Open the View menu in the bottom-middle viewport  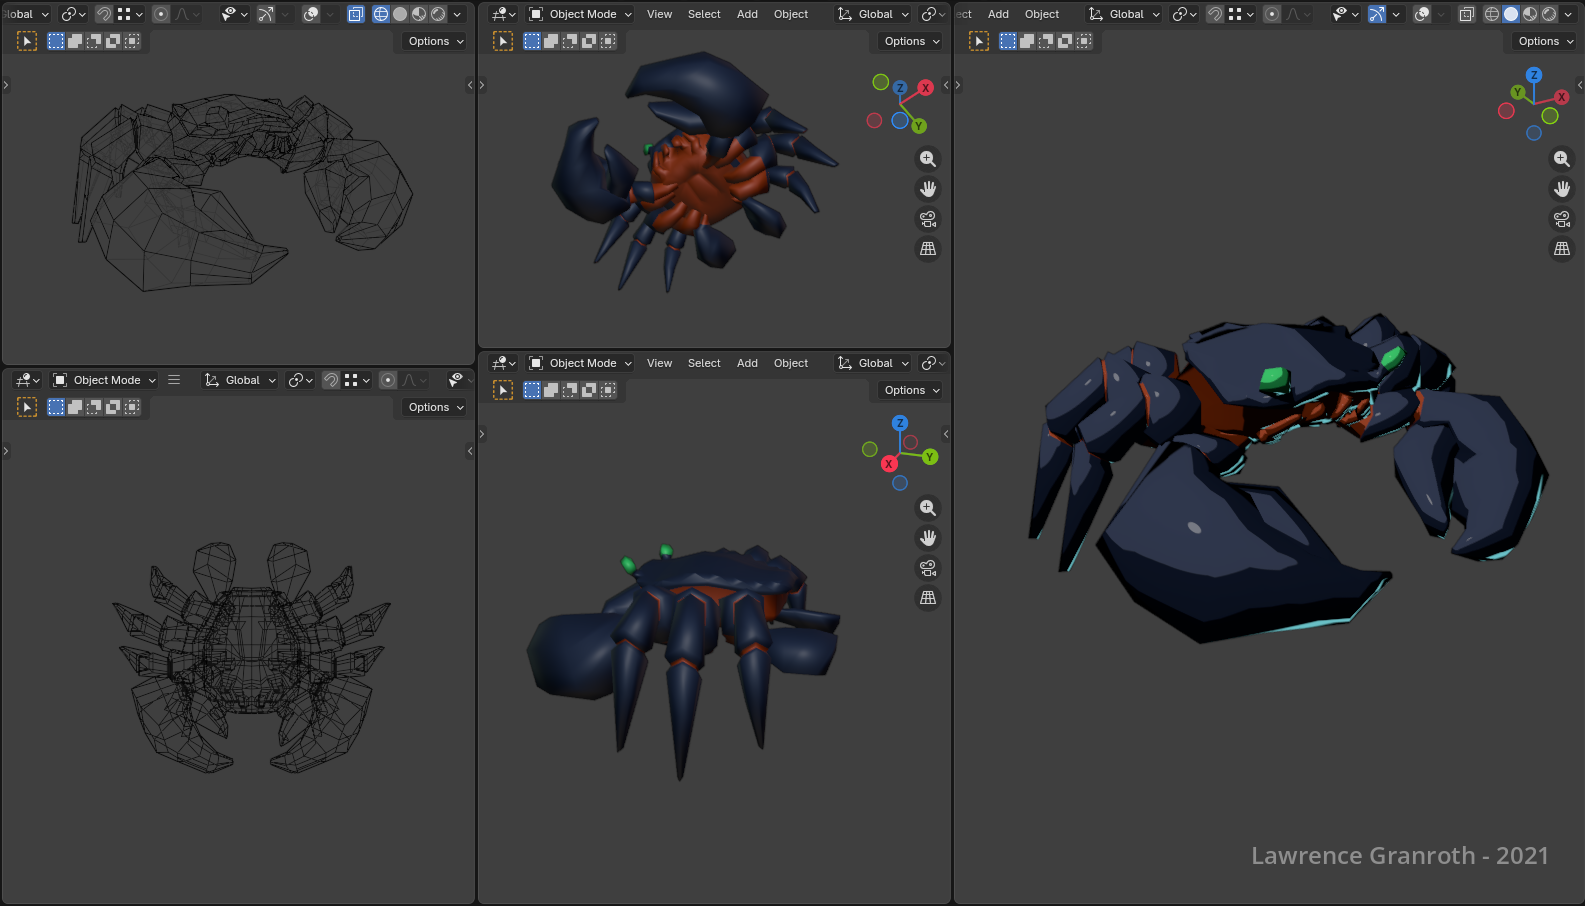(659, 363)
